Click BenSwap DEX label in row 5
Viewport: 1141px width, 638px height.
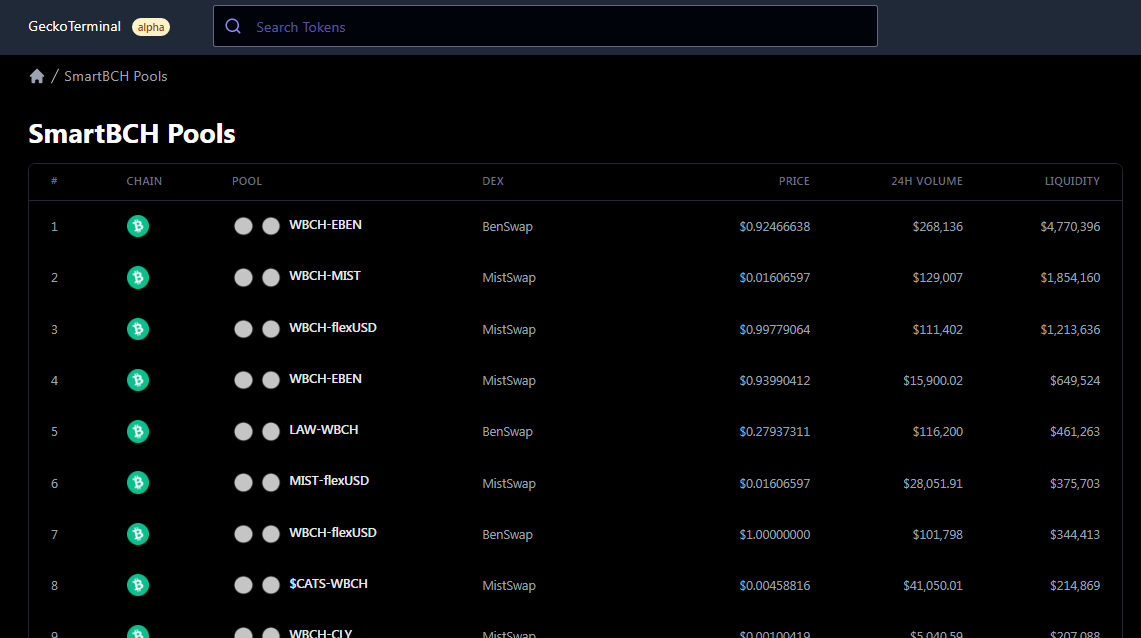pyautogui.click(x=507, y=431)
